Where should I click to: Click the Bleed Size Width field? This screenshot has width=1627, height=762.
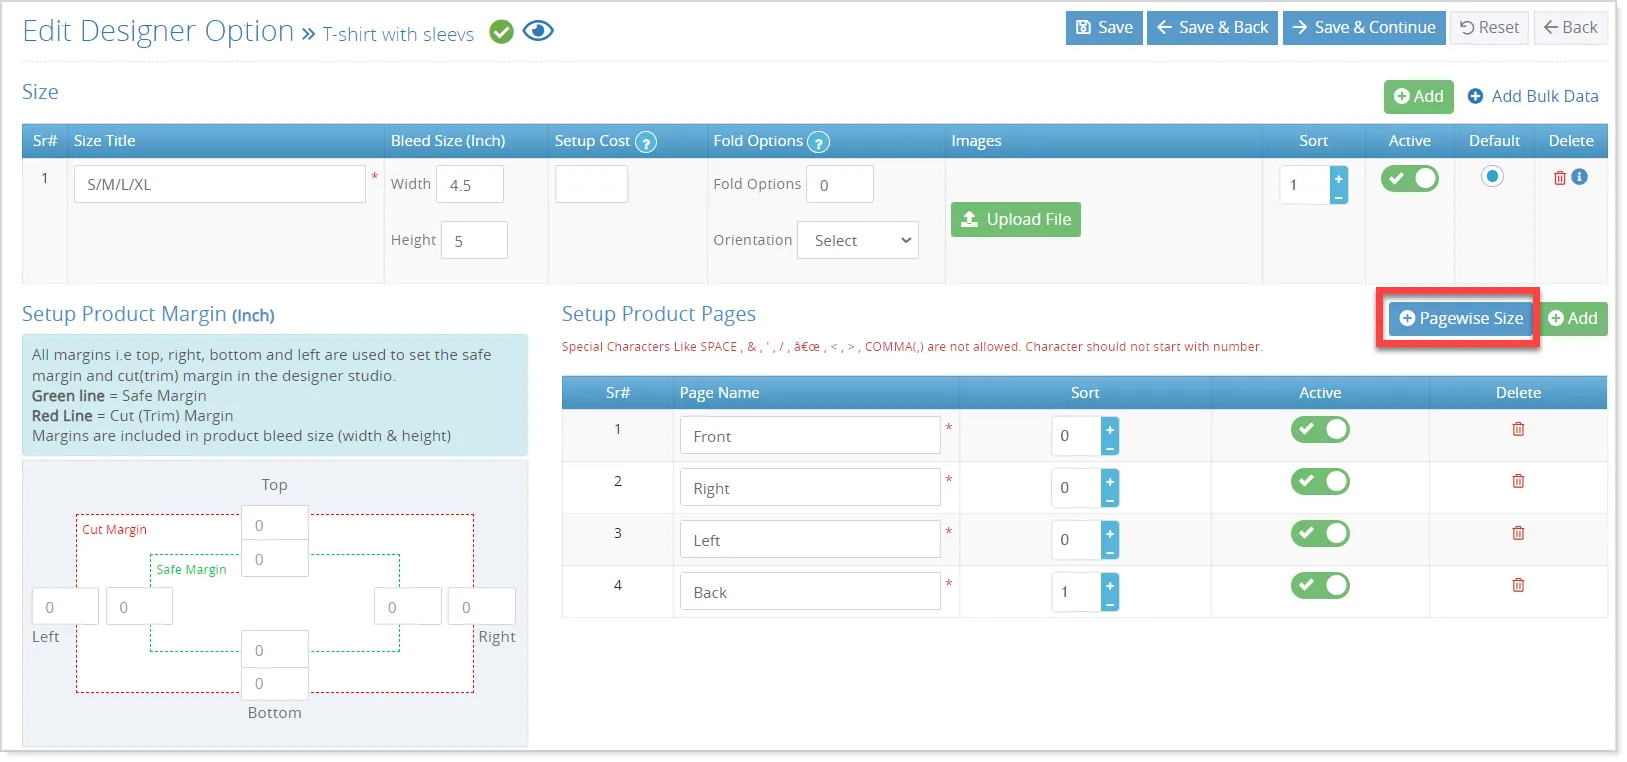470,185
